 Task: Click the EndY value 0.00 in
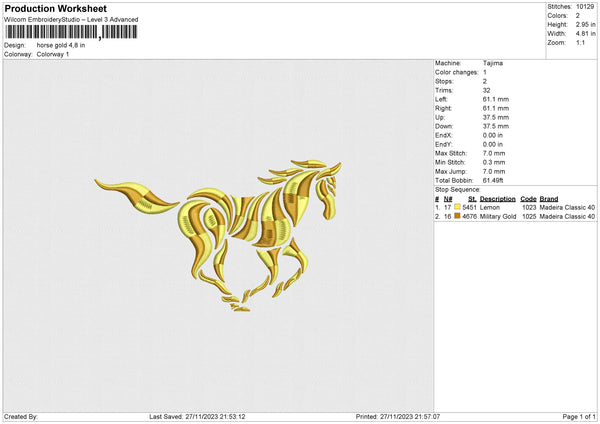click(493, 144)
